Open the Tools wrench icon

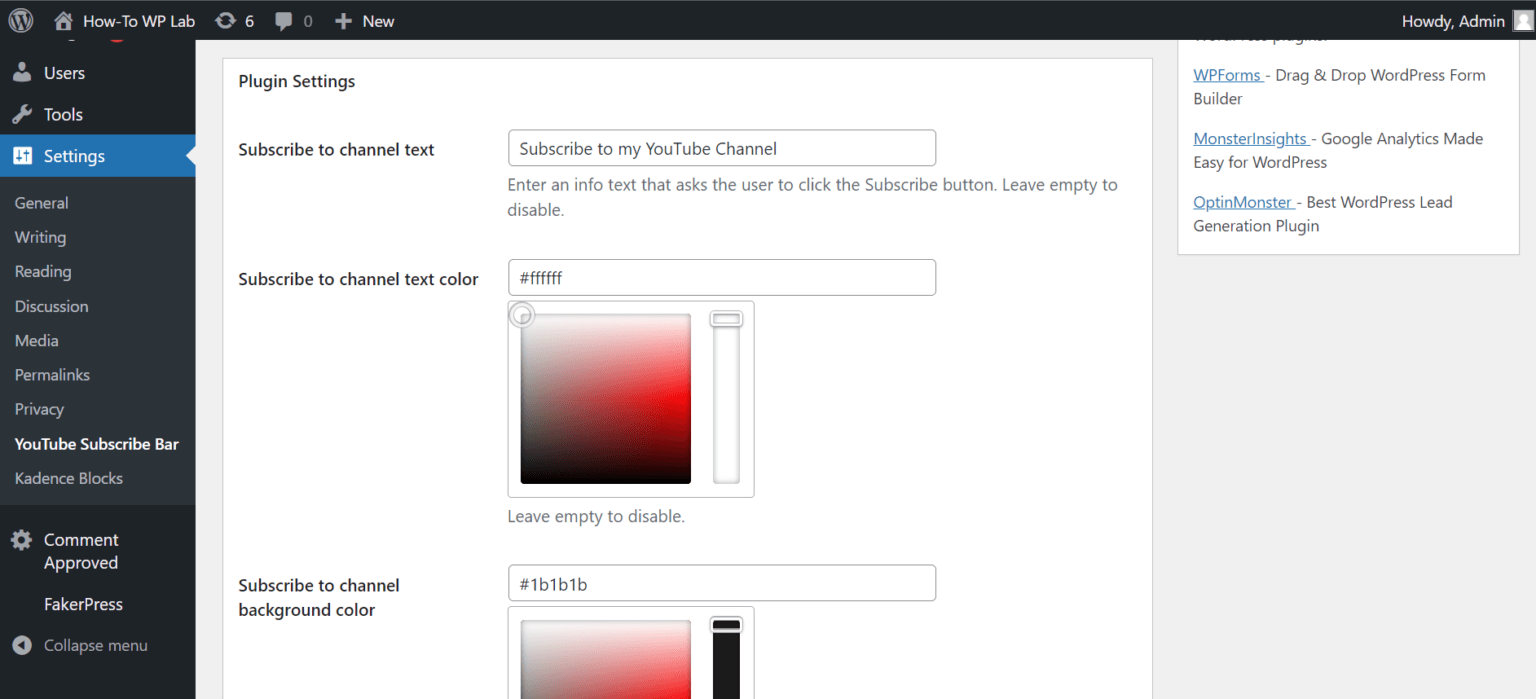point(22,114)
